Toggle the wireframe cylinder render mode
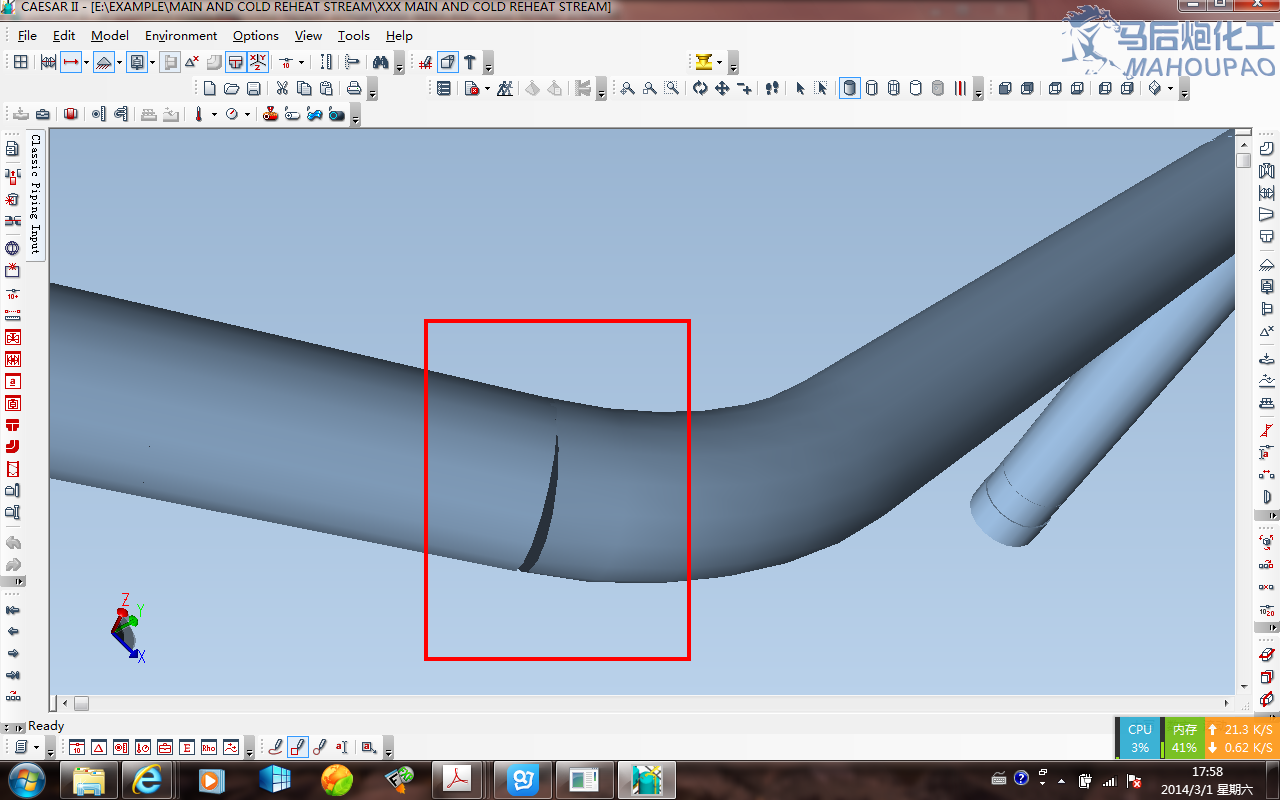 (x=893, y=88)
